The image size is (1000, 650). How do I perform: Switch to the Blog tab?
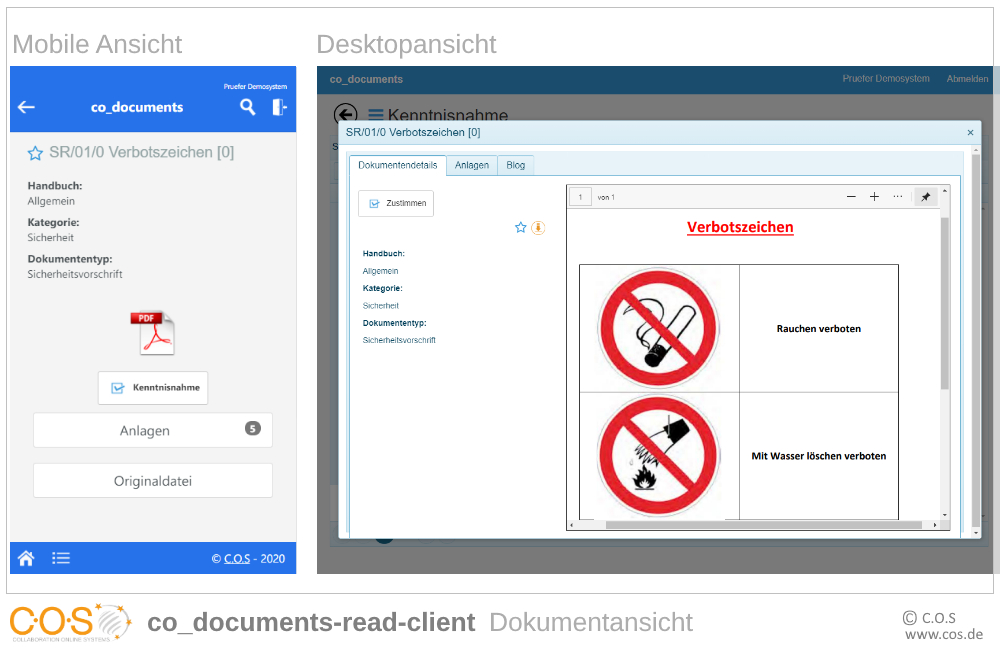[x=515, y=165]
